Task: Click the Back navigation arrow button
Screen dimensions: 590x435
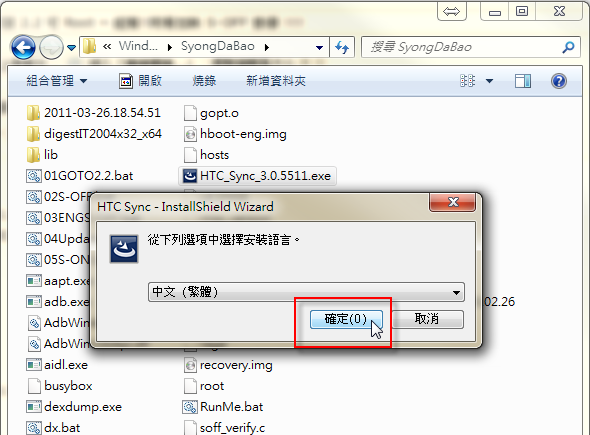Action: click(23, 47)
